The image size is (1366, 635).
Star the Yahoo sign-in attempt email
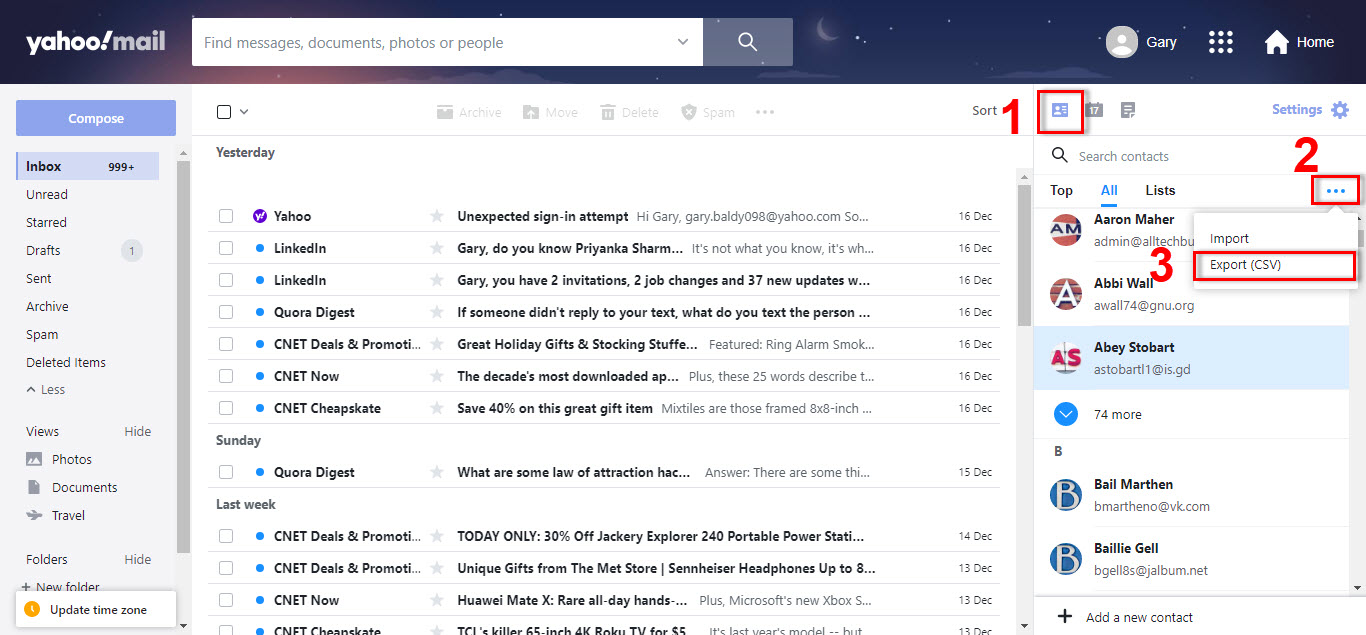click(x=436, y=216)
